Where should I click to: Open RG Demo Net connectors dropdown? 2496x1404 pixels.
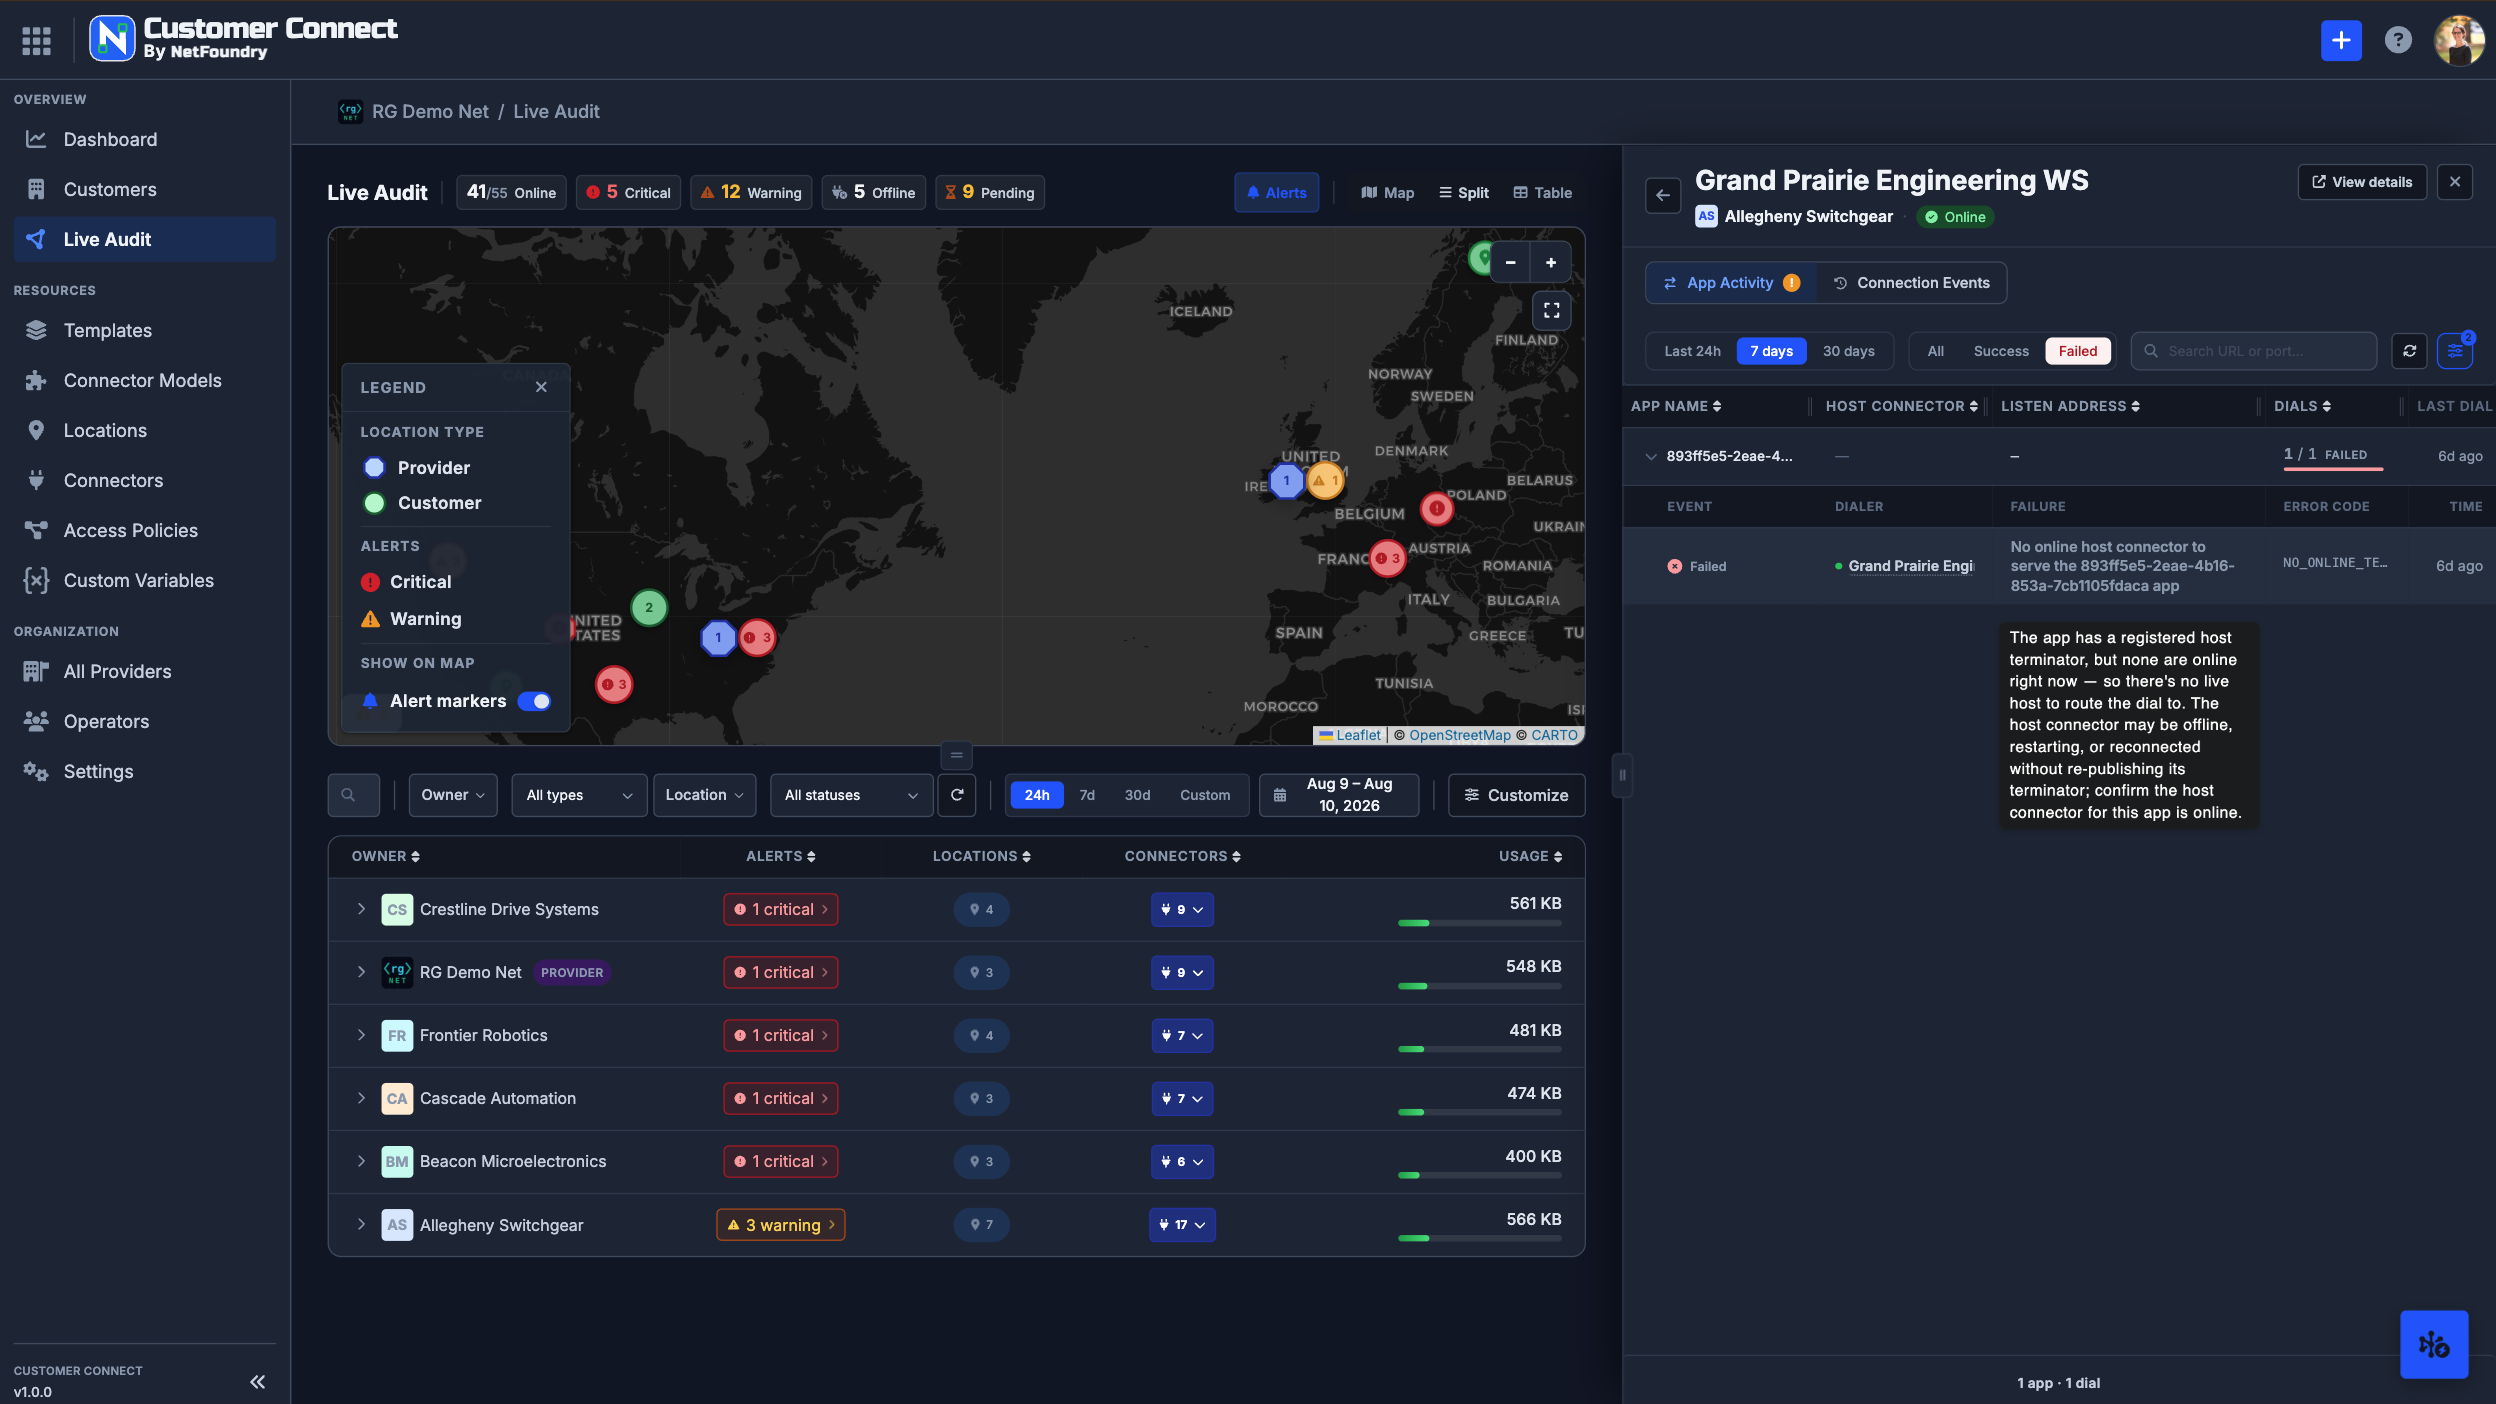pyautogui.click(x=1182, y=972)
